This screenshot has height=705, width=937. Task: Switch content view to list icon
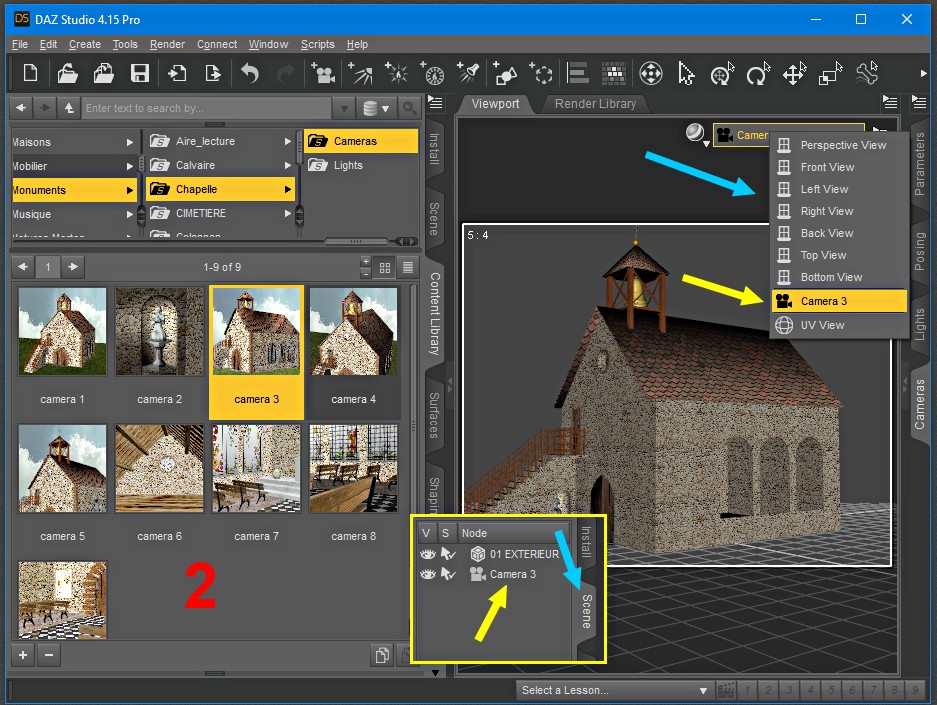click(x=408, y=268)
